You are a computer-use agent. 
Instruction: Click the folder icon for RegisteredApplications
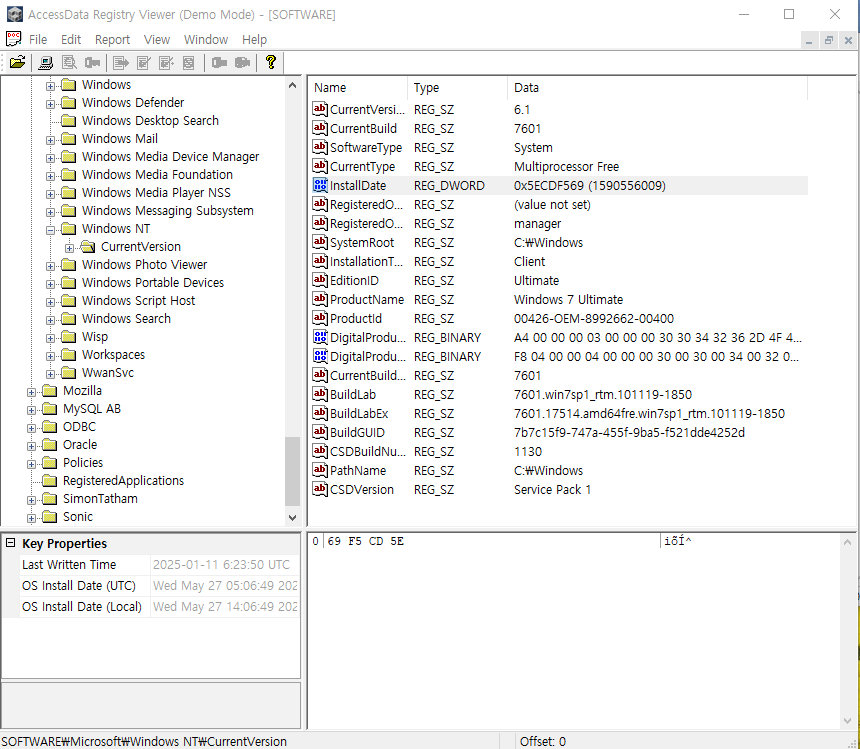50,481
